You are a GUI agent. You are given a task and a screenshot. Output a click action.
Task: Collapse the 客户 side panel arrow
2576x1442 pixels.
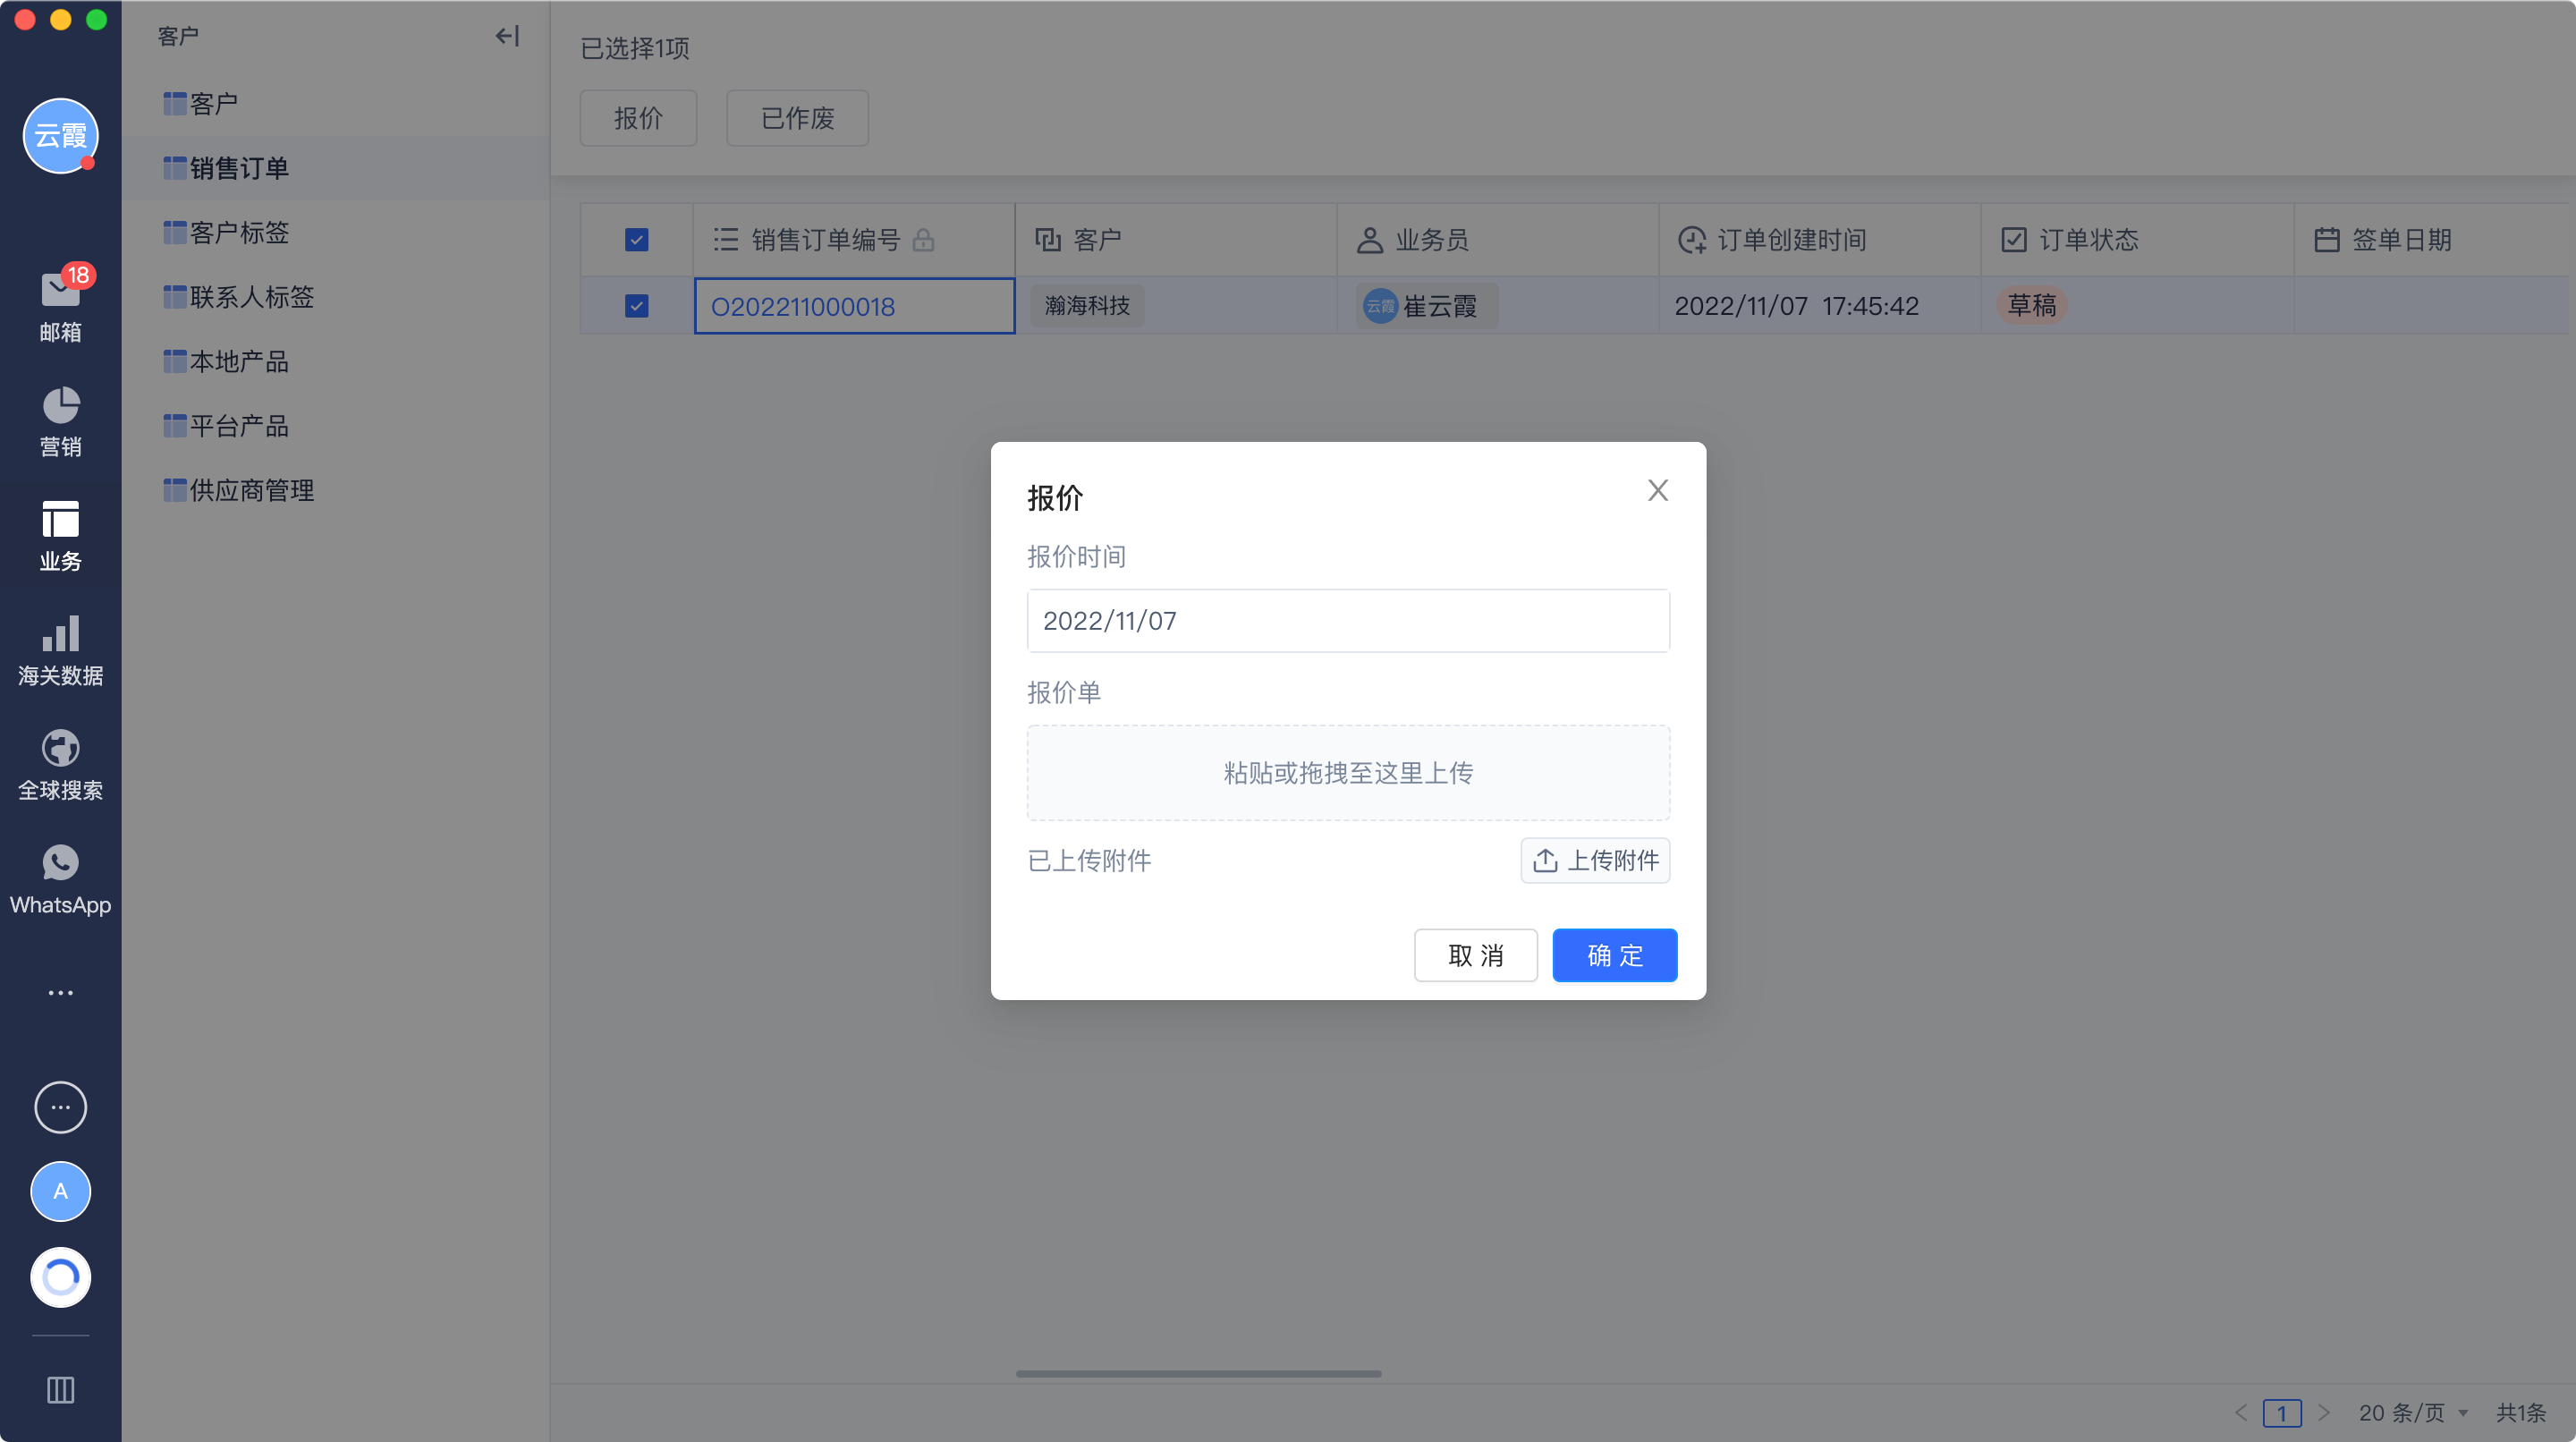pos(507,37)
